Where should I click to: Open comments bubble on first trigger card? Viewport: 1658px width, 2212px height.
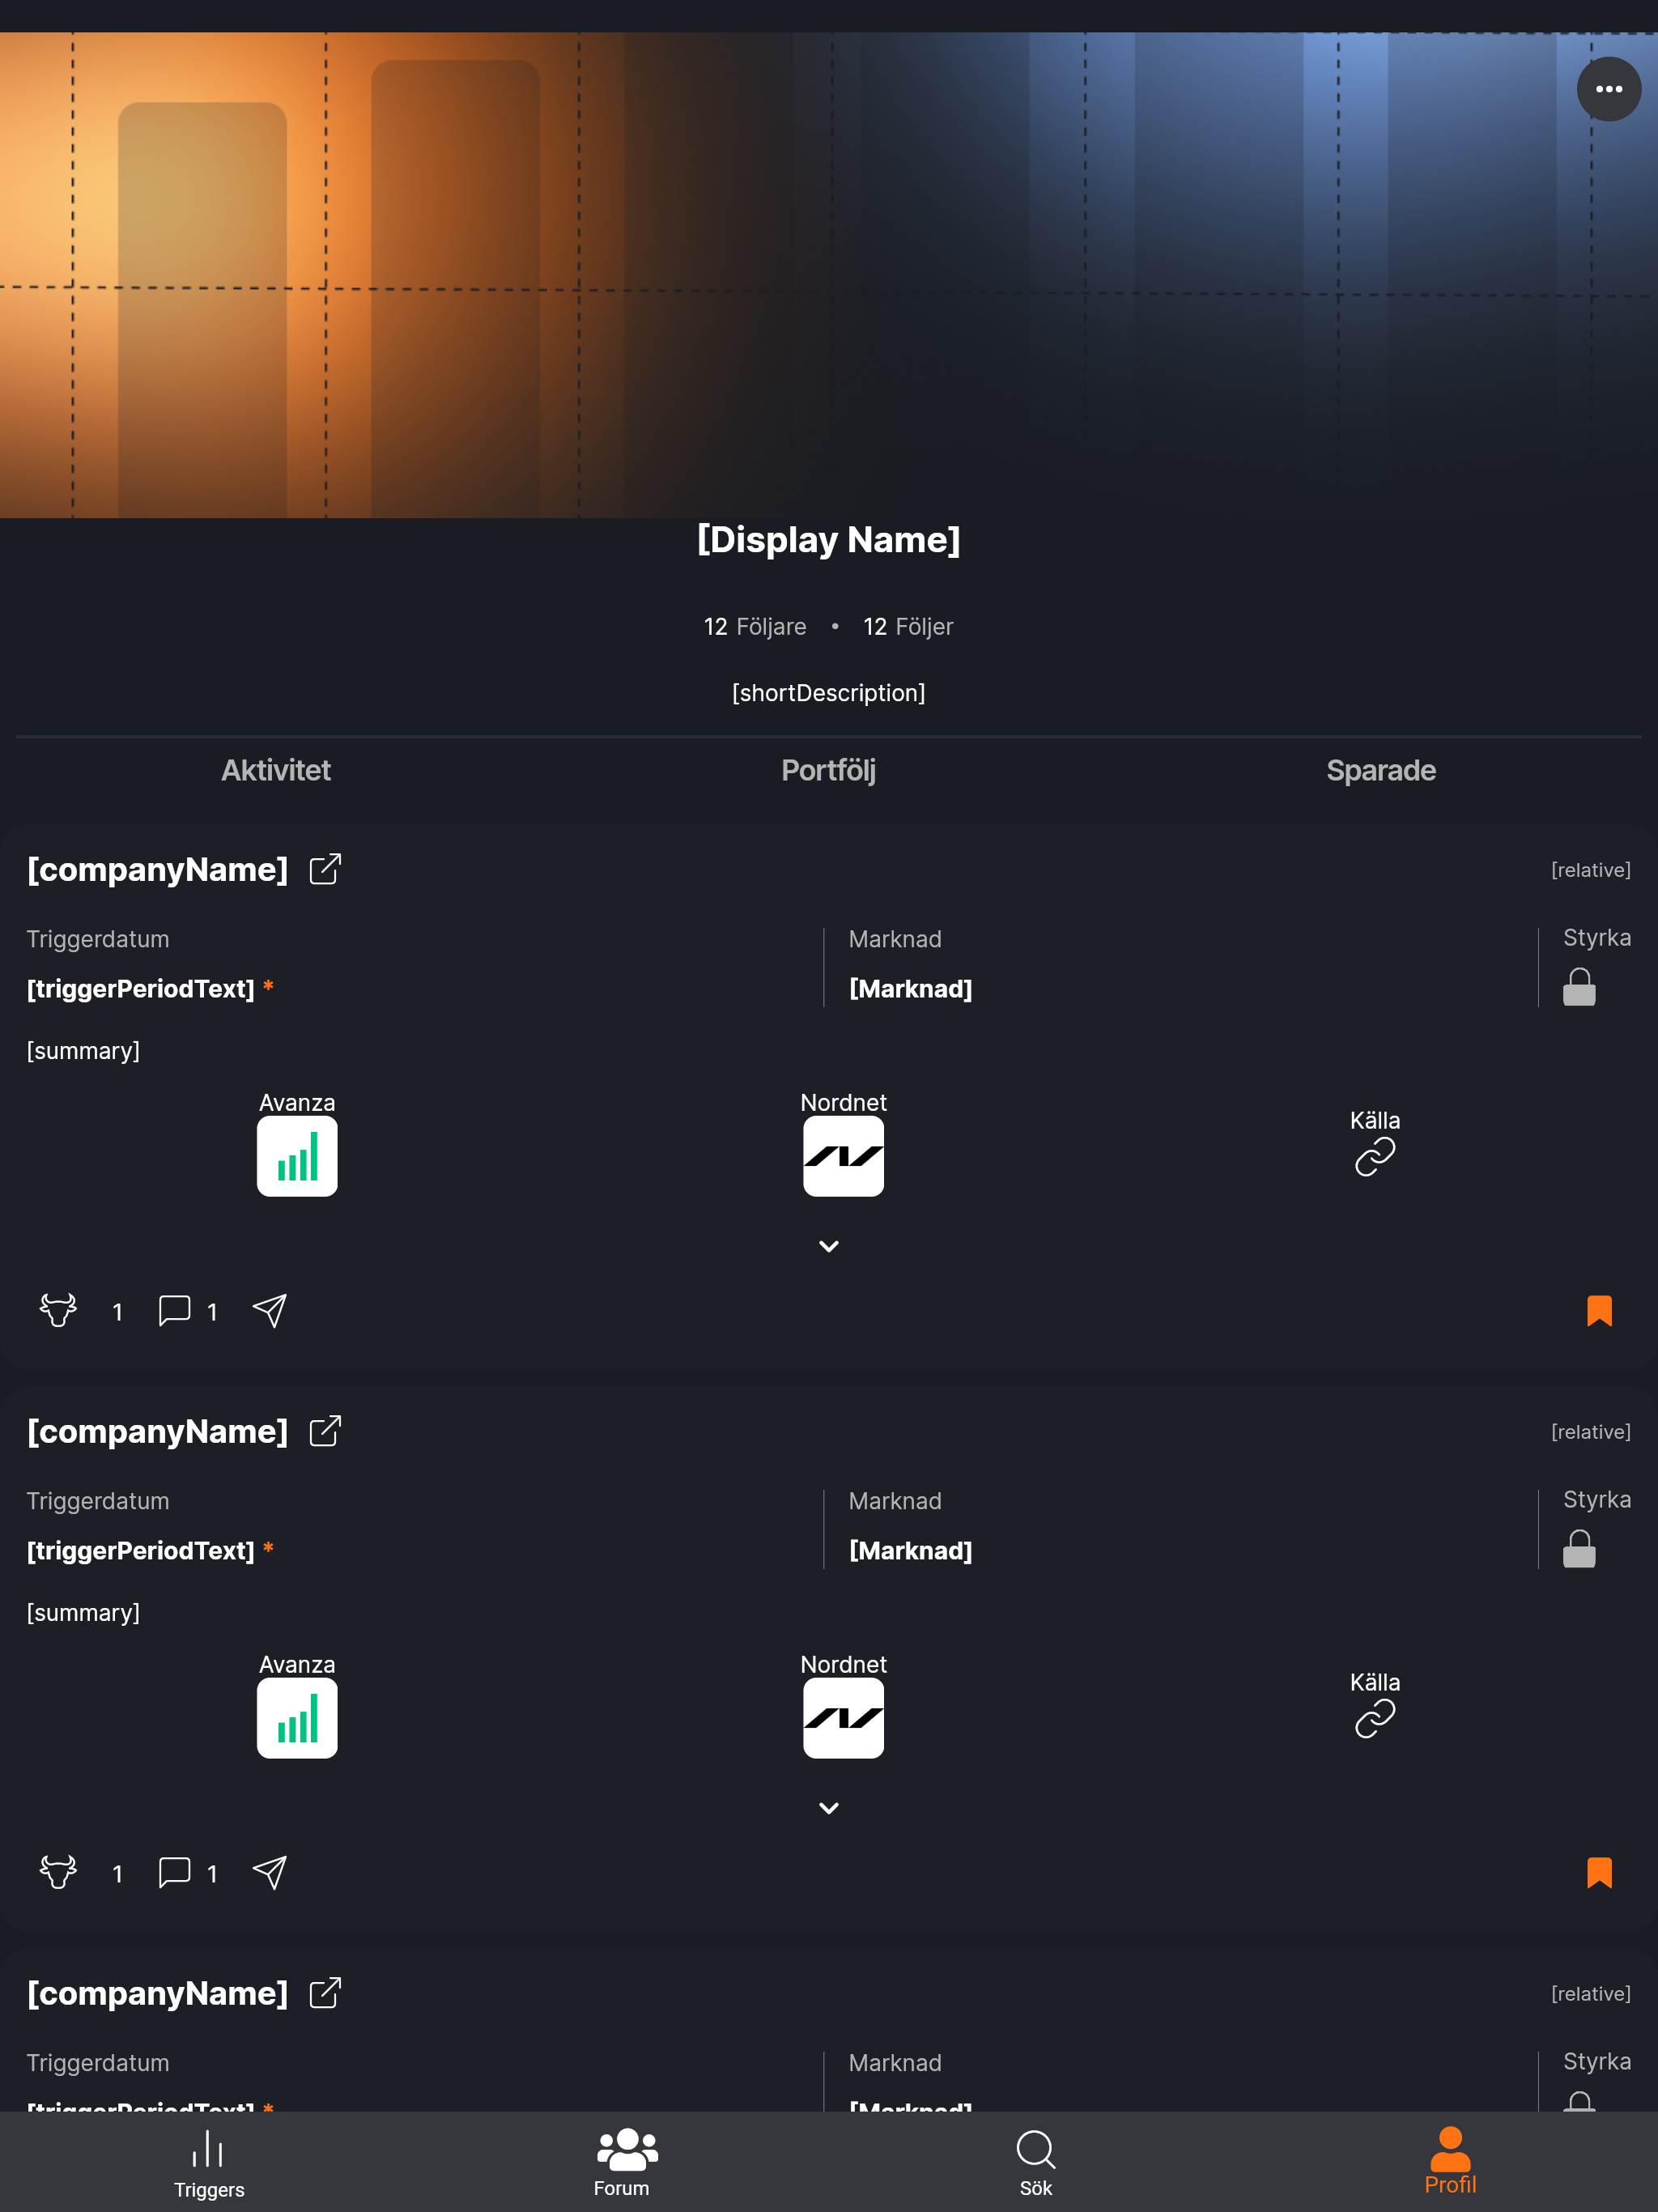(x=174, y=1310)
